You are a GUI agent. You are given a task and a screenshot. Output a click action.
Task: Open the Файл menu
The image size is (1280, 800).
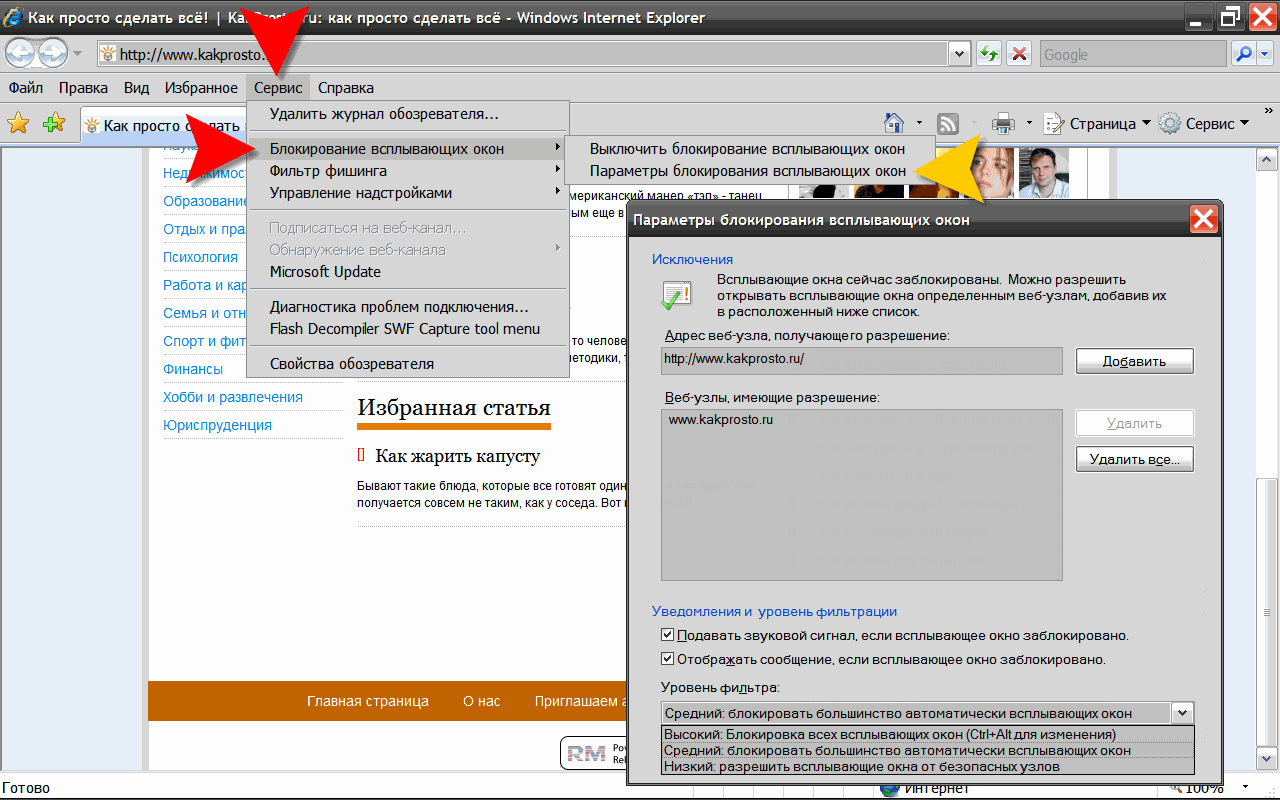point(25,88)
